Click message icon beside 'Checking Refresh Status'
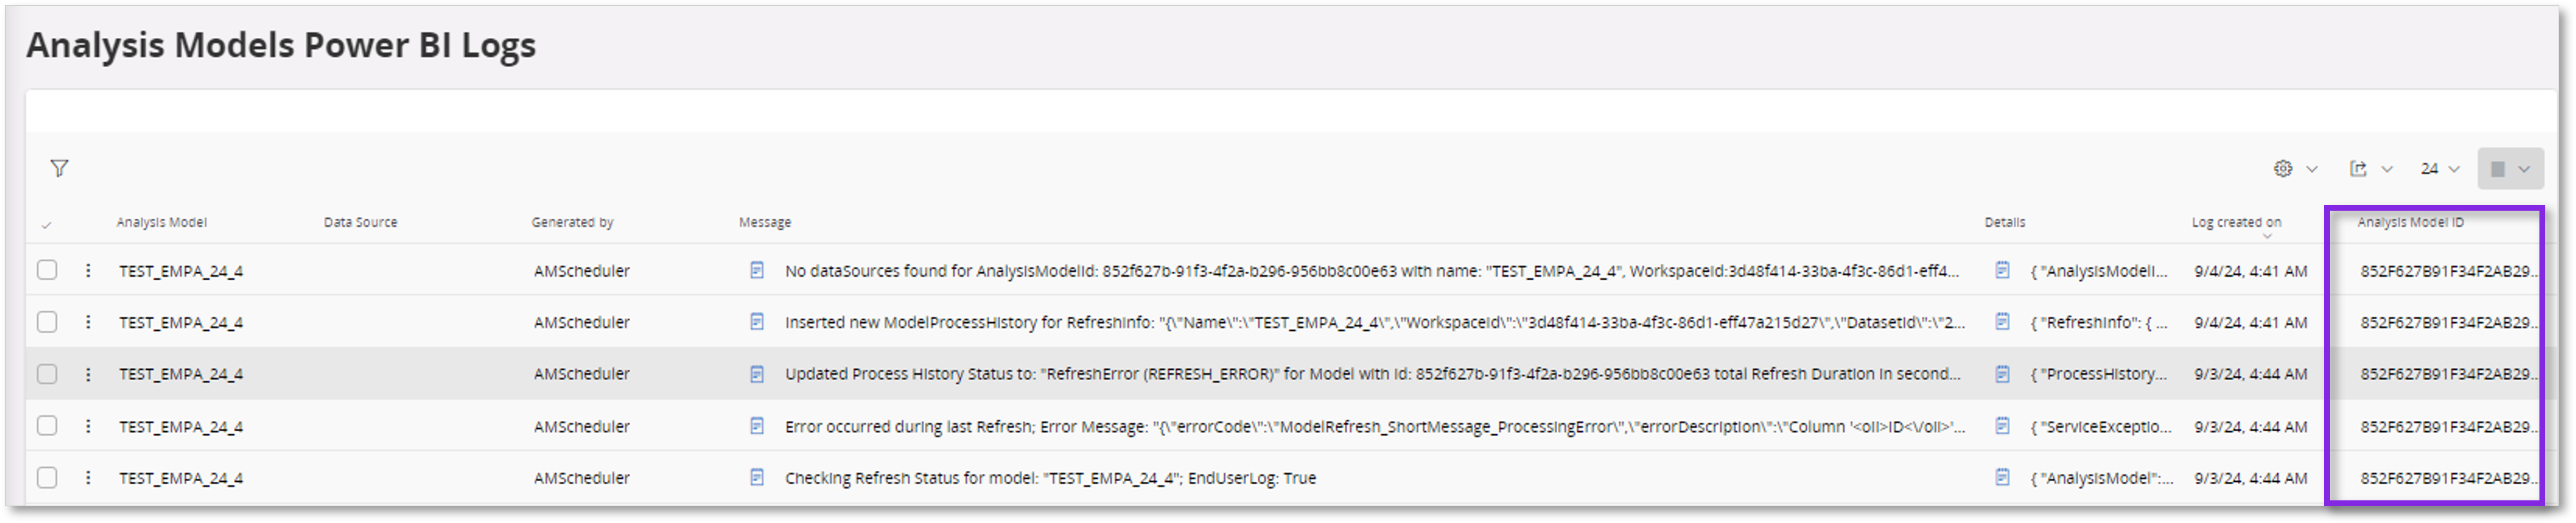2576x523 pixels. click(757, 478)
